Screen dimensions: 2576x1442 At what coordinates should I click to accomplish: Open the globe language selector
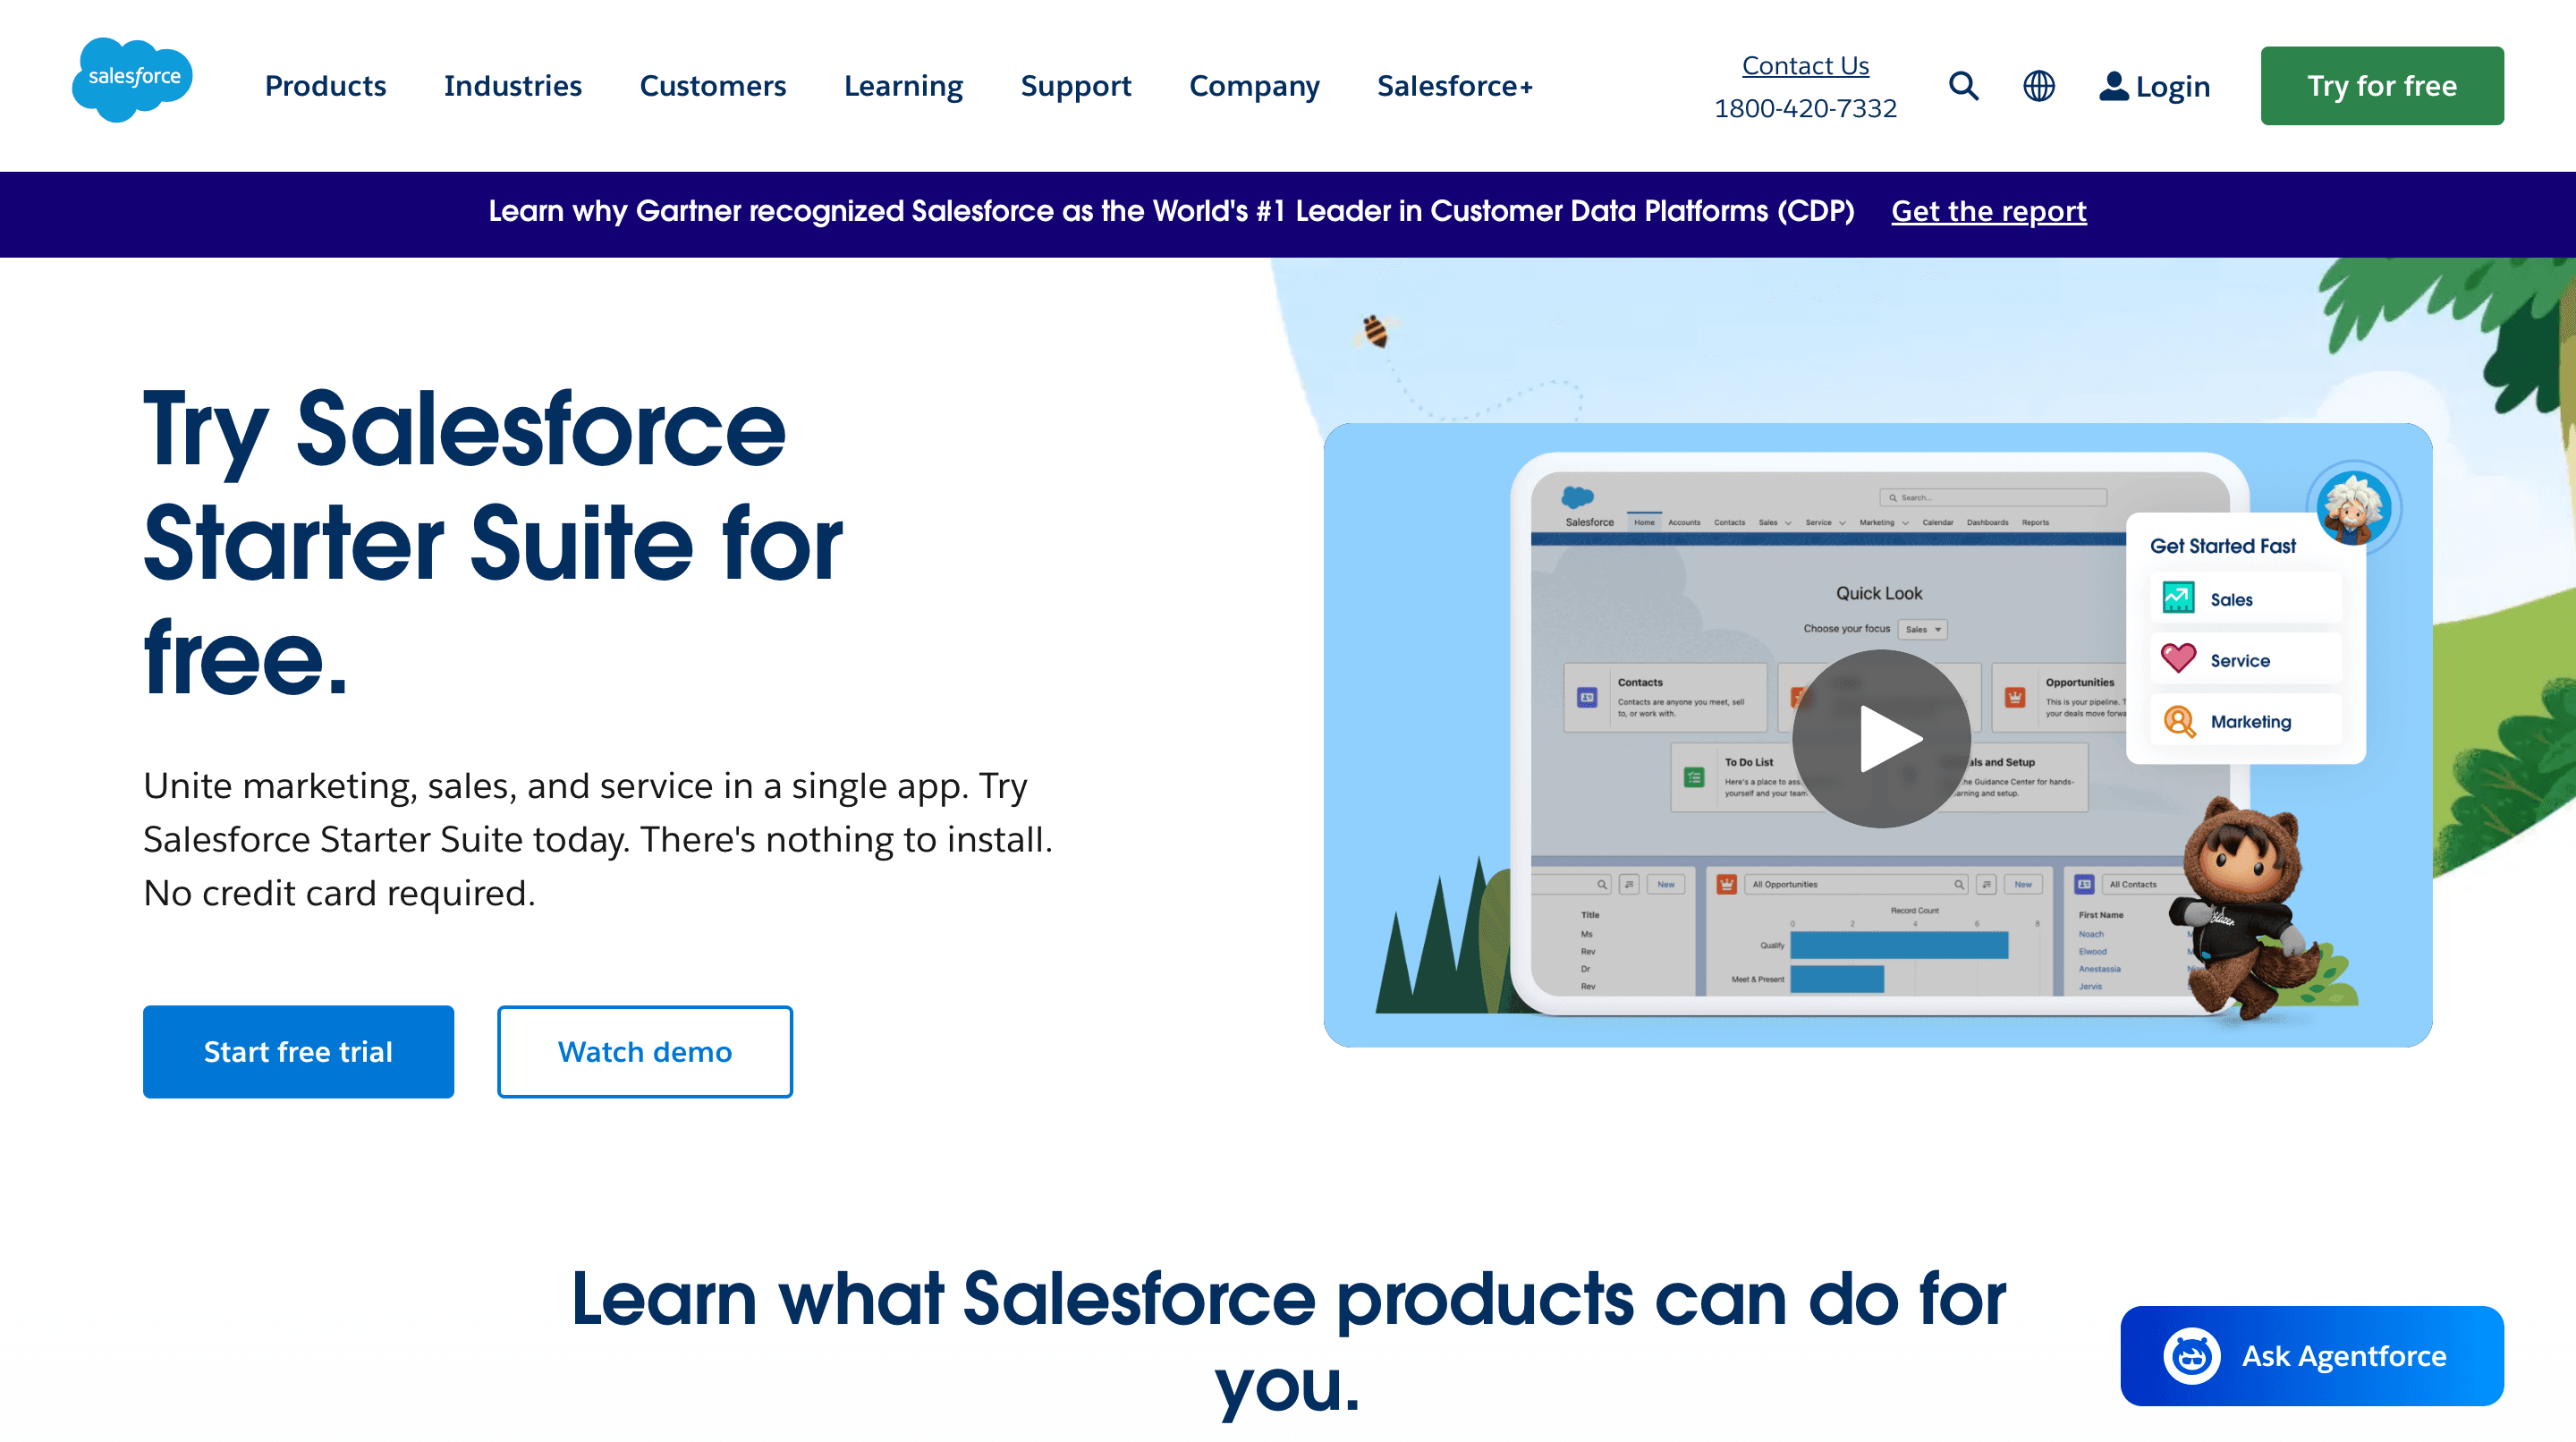click(x=2039, y=86)
